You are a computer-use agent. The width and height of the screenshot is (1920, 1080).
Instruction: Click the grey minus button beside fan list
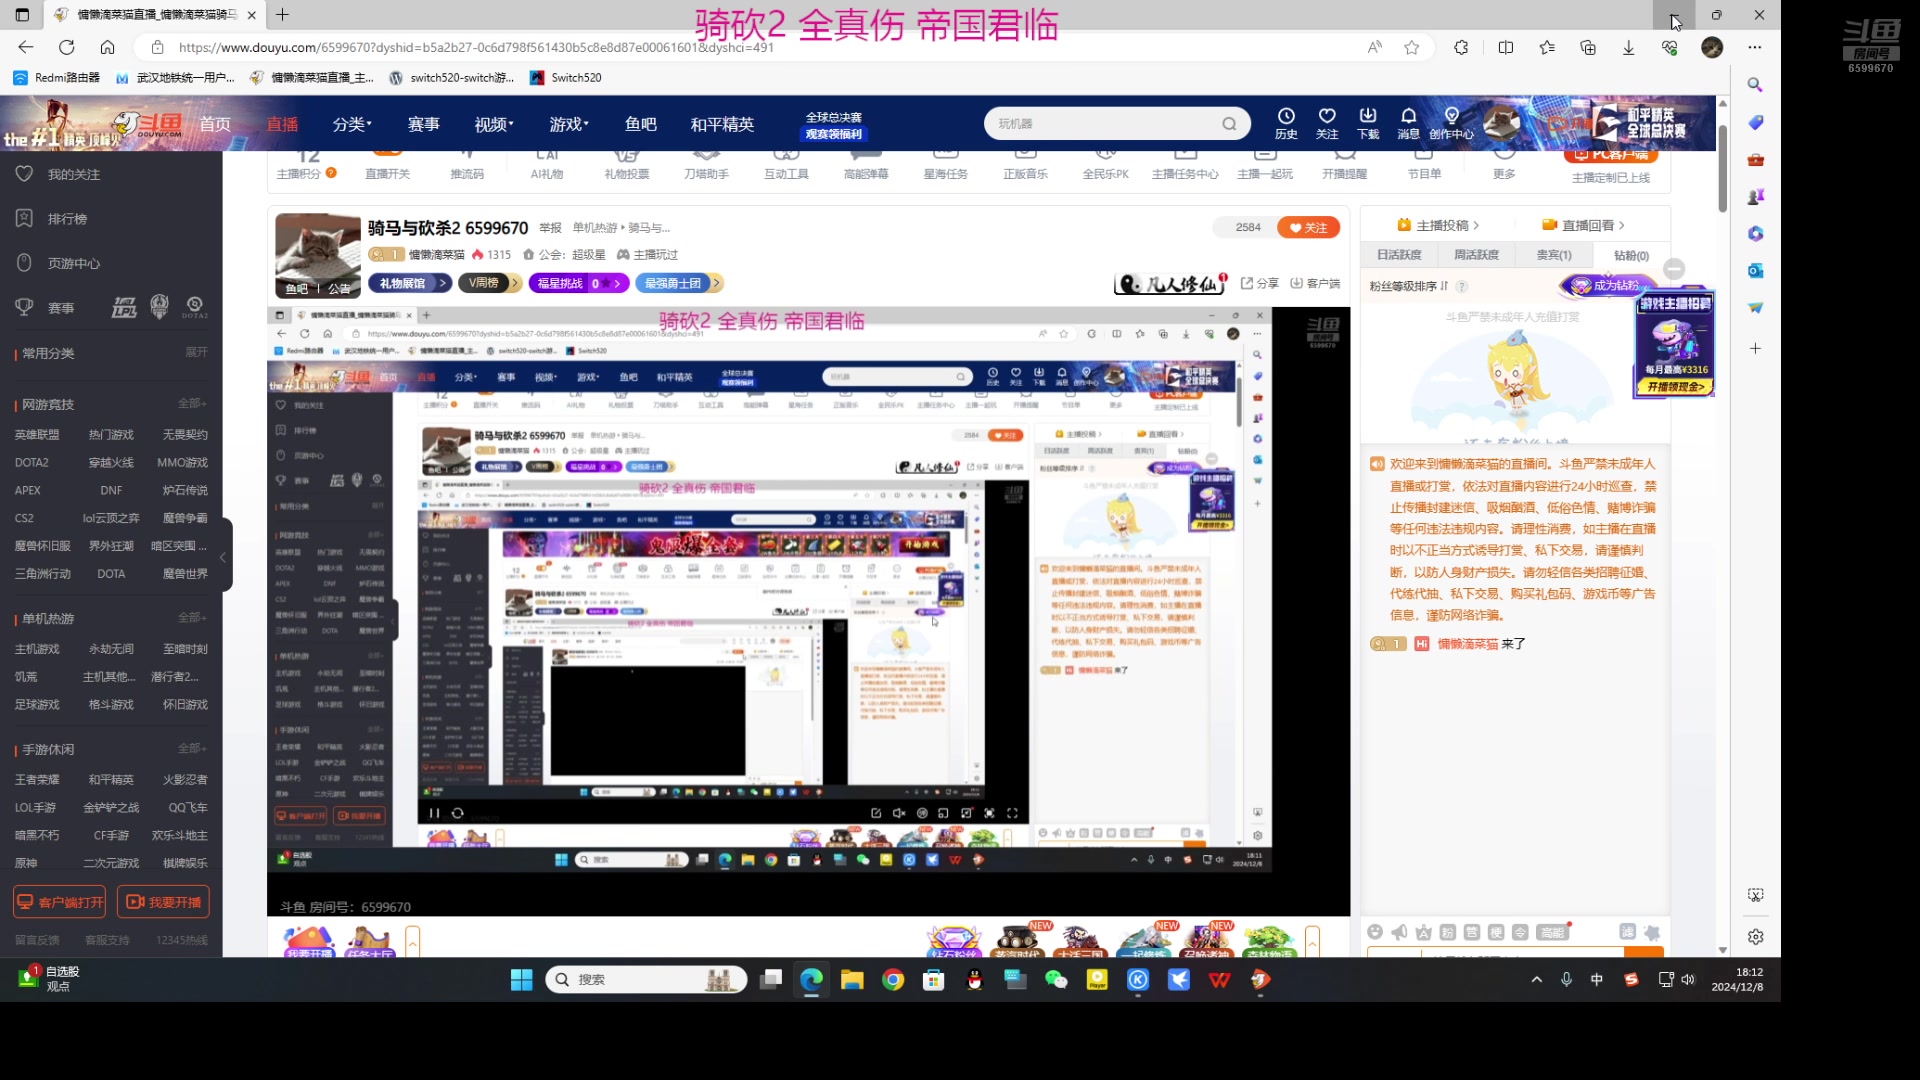coord(1674,269)
